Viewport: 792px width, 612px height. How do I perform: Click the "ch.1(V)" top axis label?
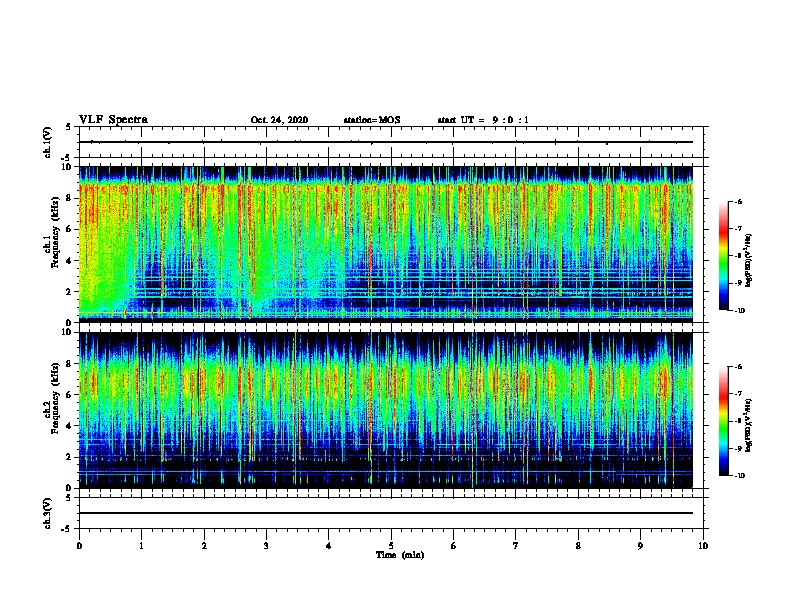click(48, 142)
